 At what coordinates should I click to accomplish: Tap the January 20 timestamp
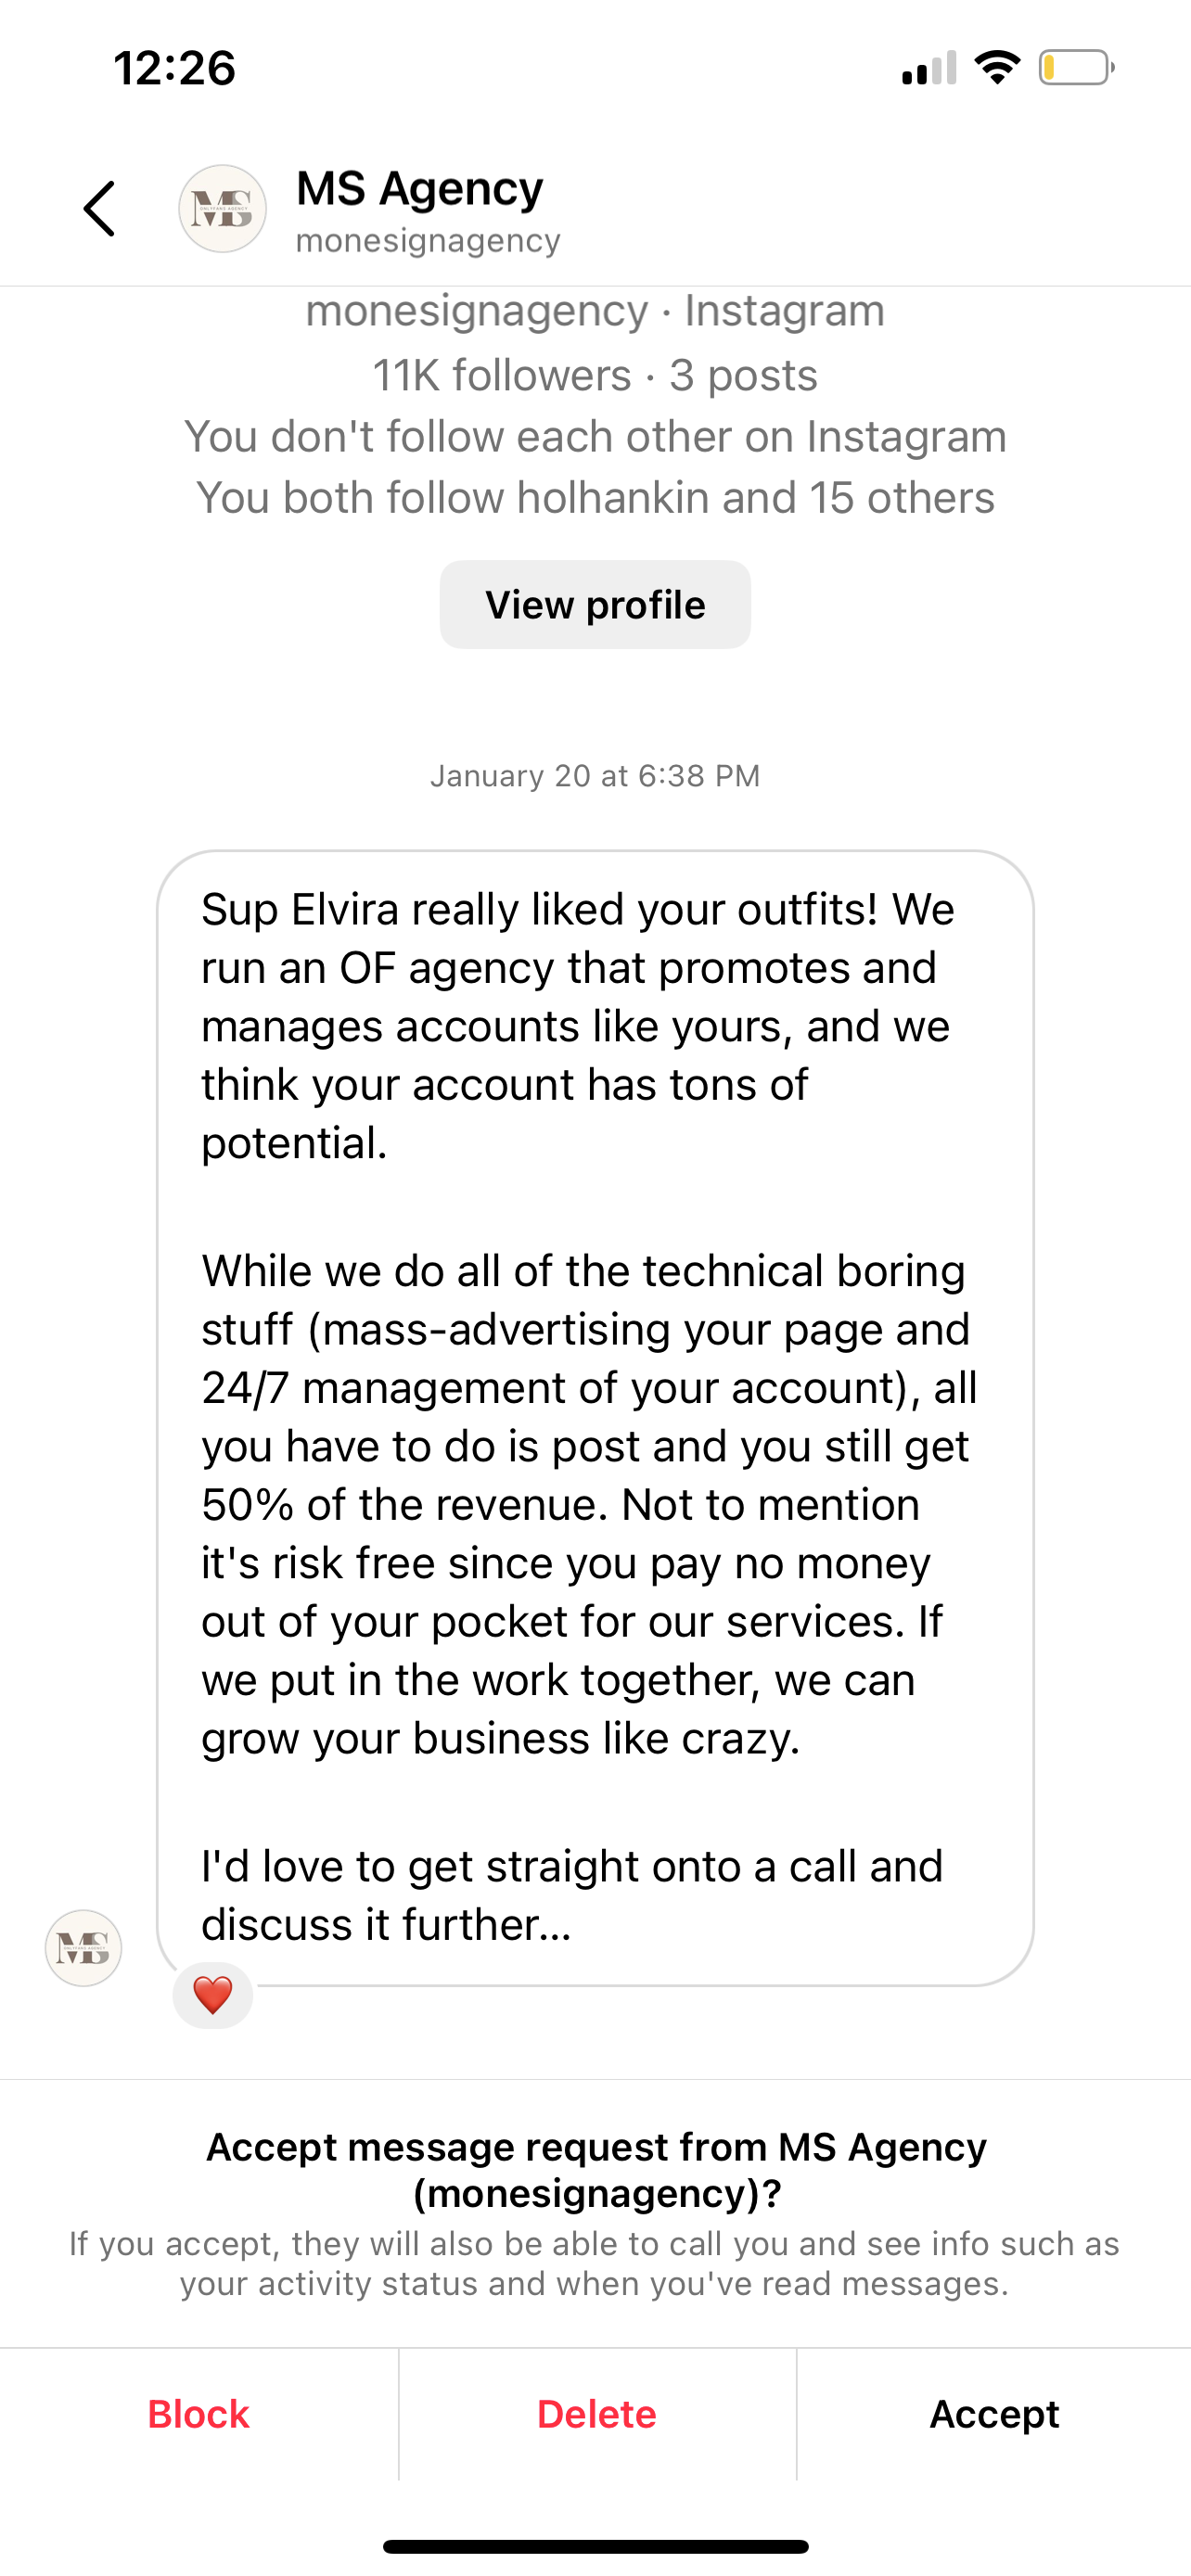595,776
